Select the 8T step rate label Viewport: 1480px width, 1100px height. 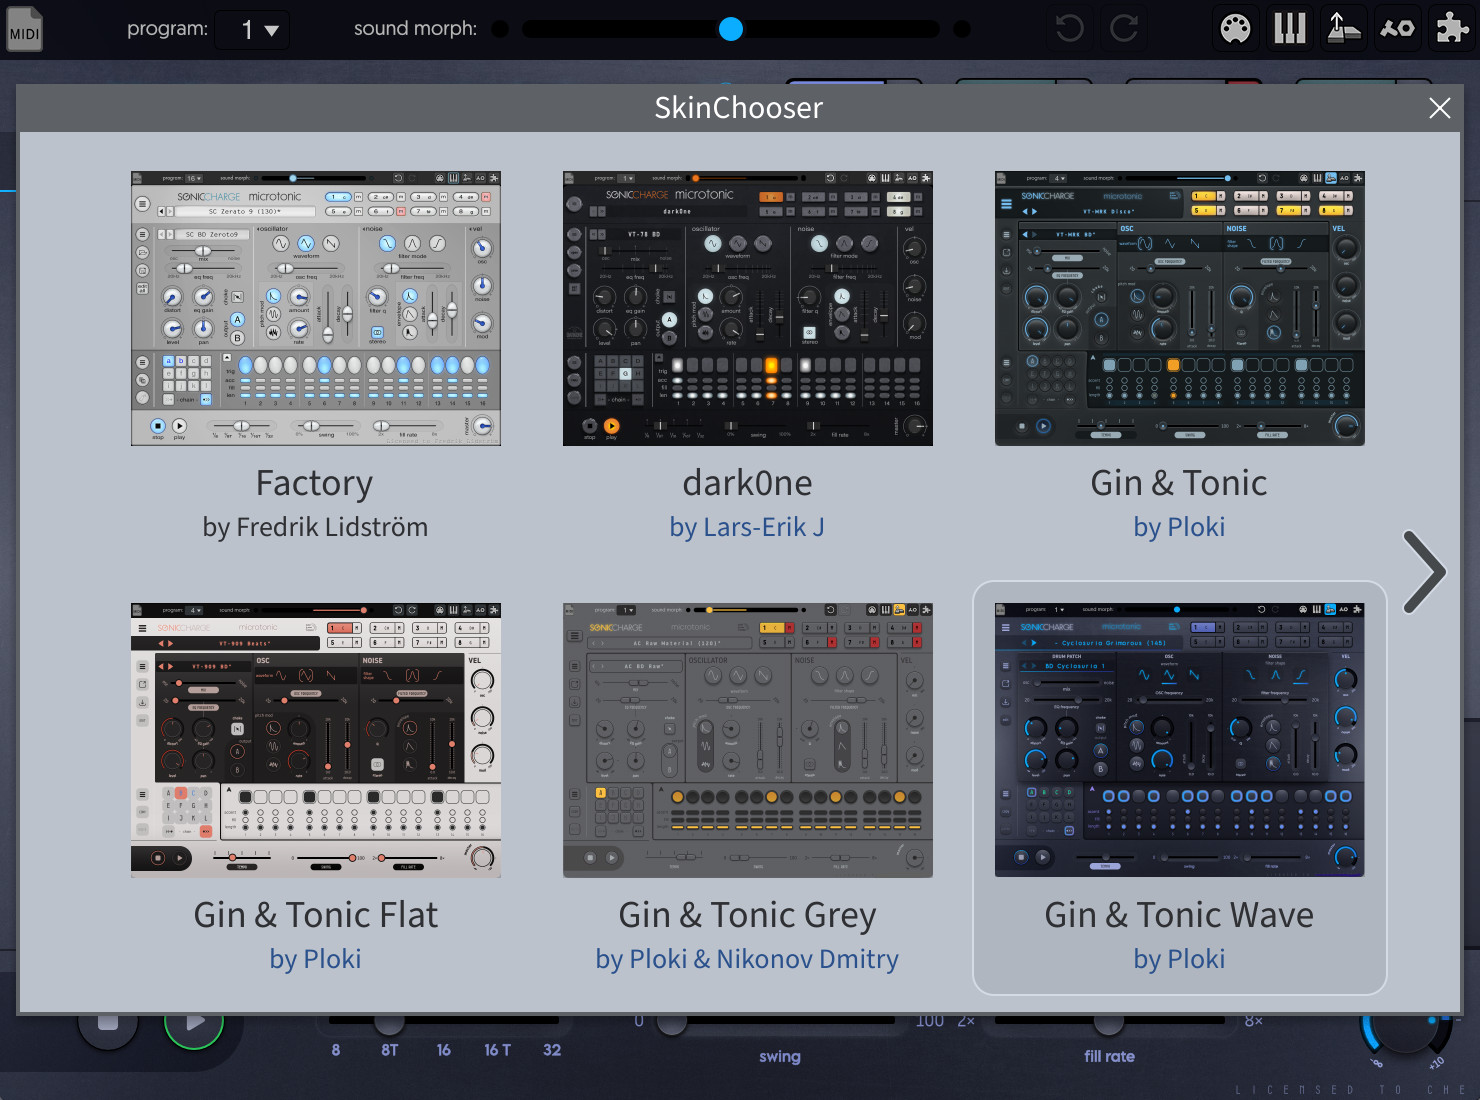pyautogui.click(x=390, y=1050)
